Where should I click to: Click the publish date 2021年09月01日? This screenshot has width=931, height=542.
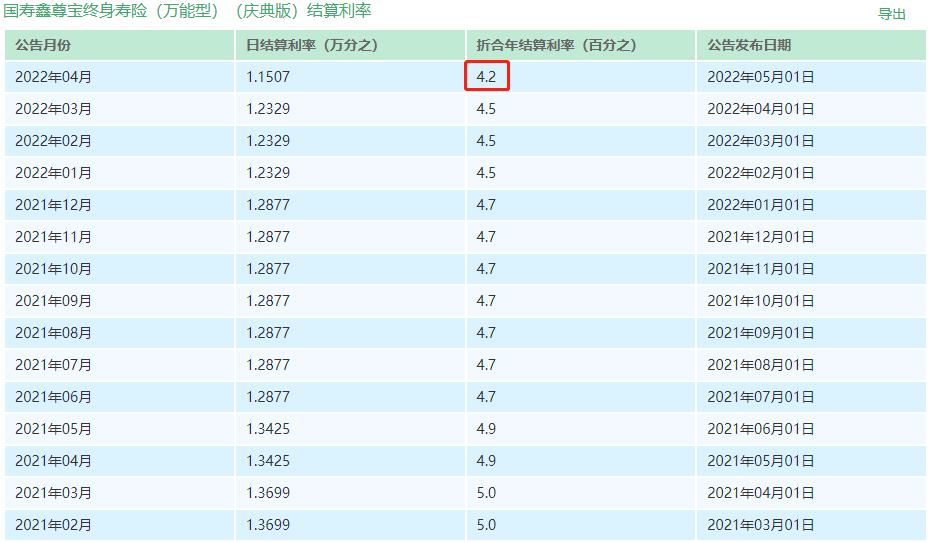[x=761, y=333]
